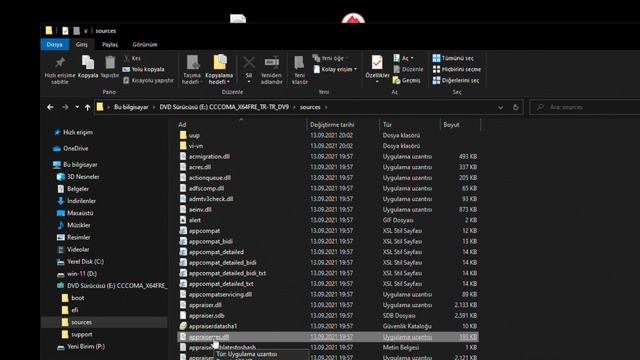The height and width of the screenshot is (360, 640).
Task: Click the forward navigation arrow
Action: tap(65, 107)
